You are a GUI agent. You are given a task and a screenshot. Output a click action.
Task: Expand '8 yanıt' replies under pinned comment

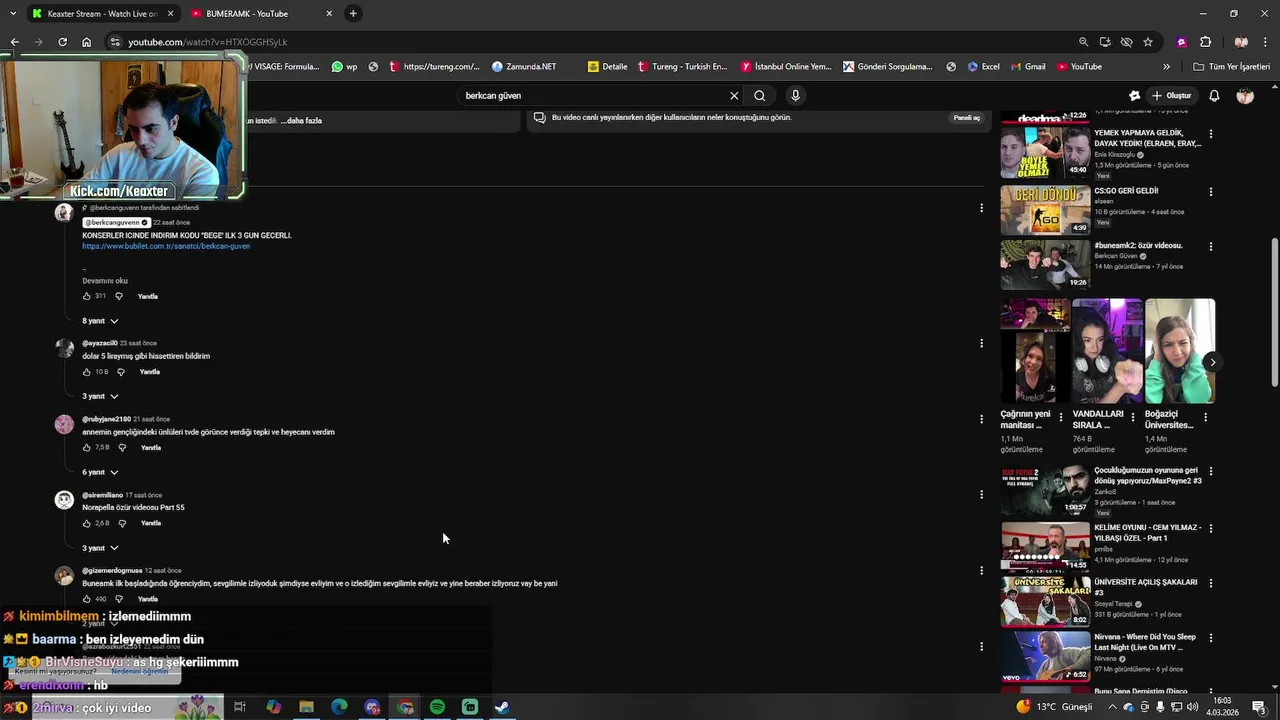tap(100, 321)
